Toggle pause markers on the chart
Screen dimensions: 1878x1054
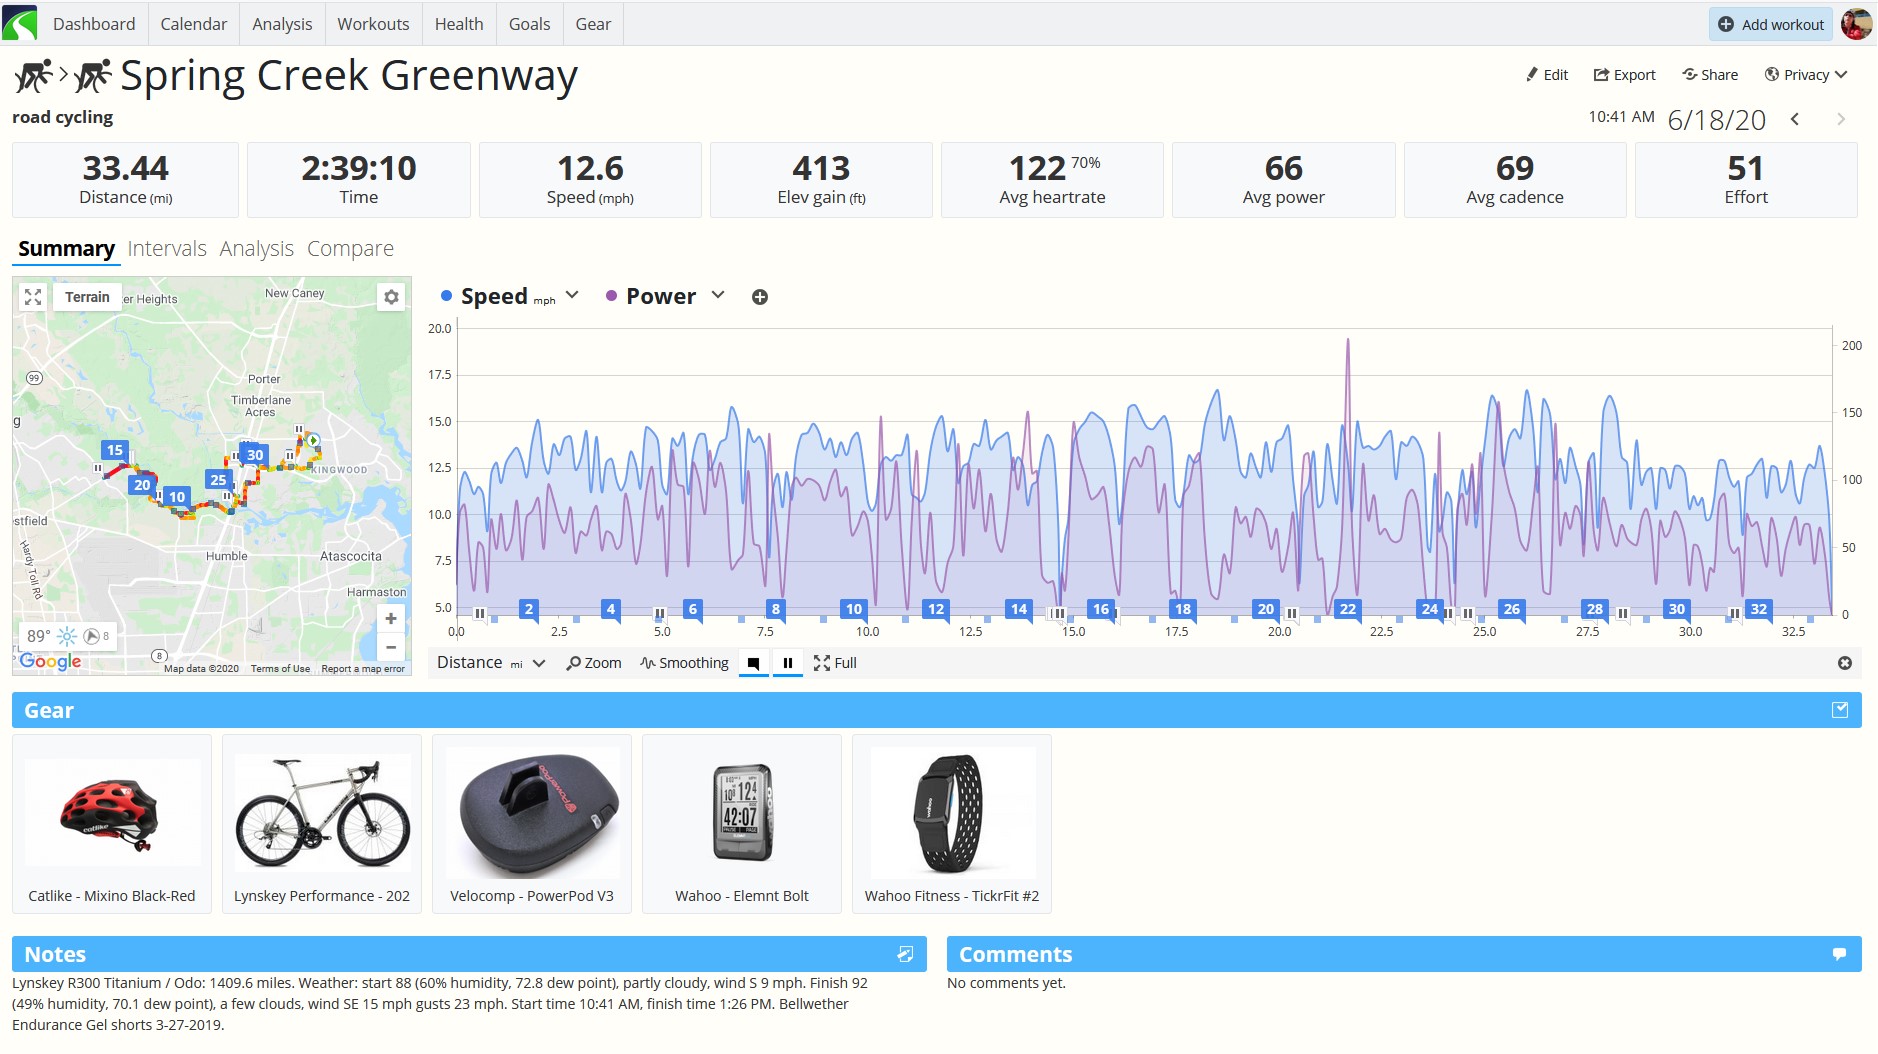(x=788, y=663)
